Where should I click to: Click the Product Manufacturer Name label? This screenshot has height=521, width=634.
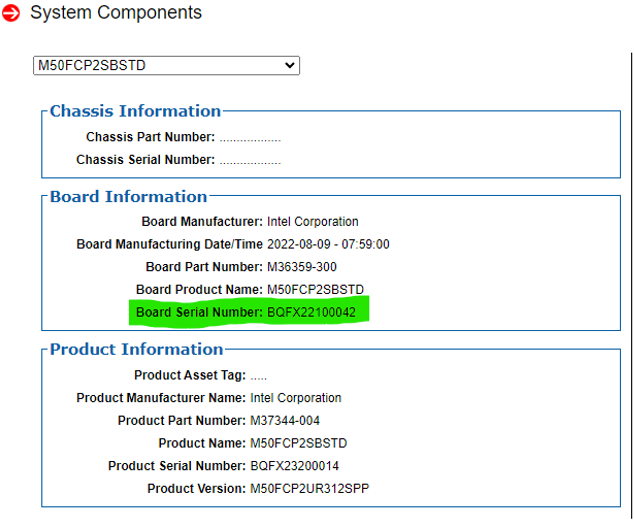tap(161, 398)
